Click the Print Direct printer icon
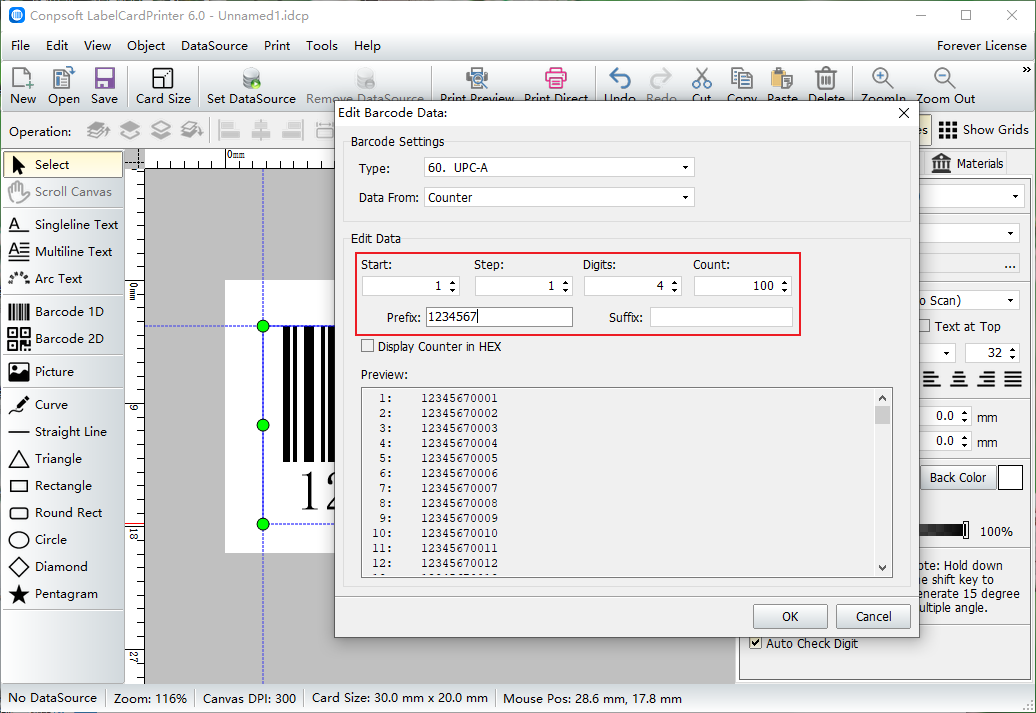This screenshot has height=713, width=1036. [556, 78]
